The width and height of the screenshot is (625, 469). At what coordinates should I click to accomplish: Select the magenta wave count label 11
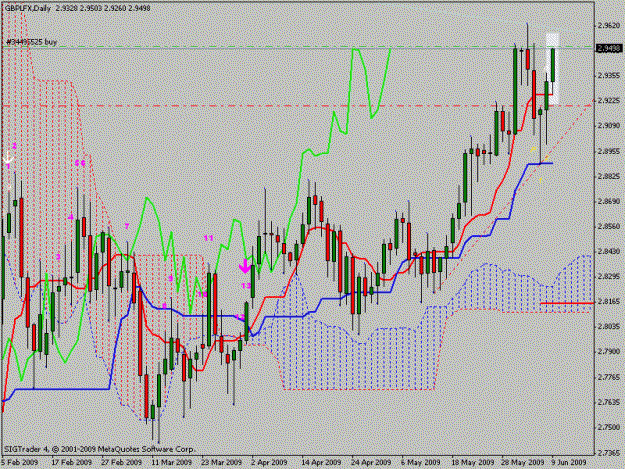[208, 238]
